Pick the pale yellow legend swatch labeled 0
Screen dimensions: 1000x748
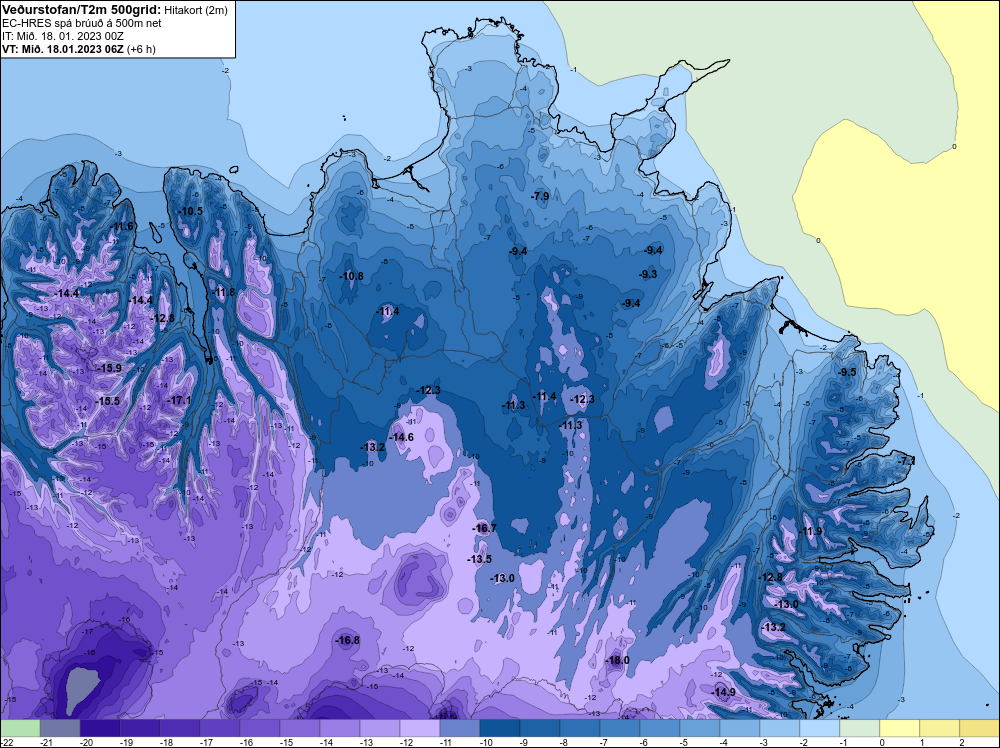(x=900, y=728)
